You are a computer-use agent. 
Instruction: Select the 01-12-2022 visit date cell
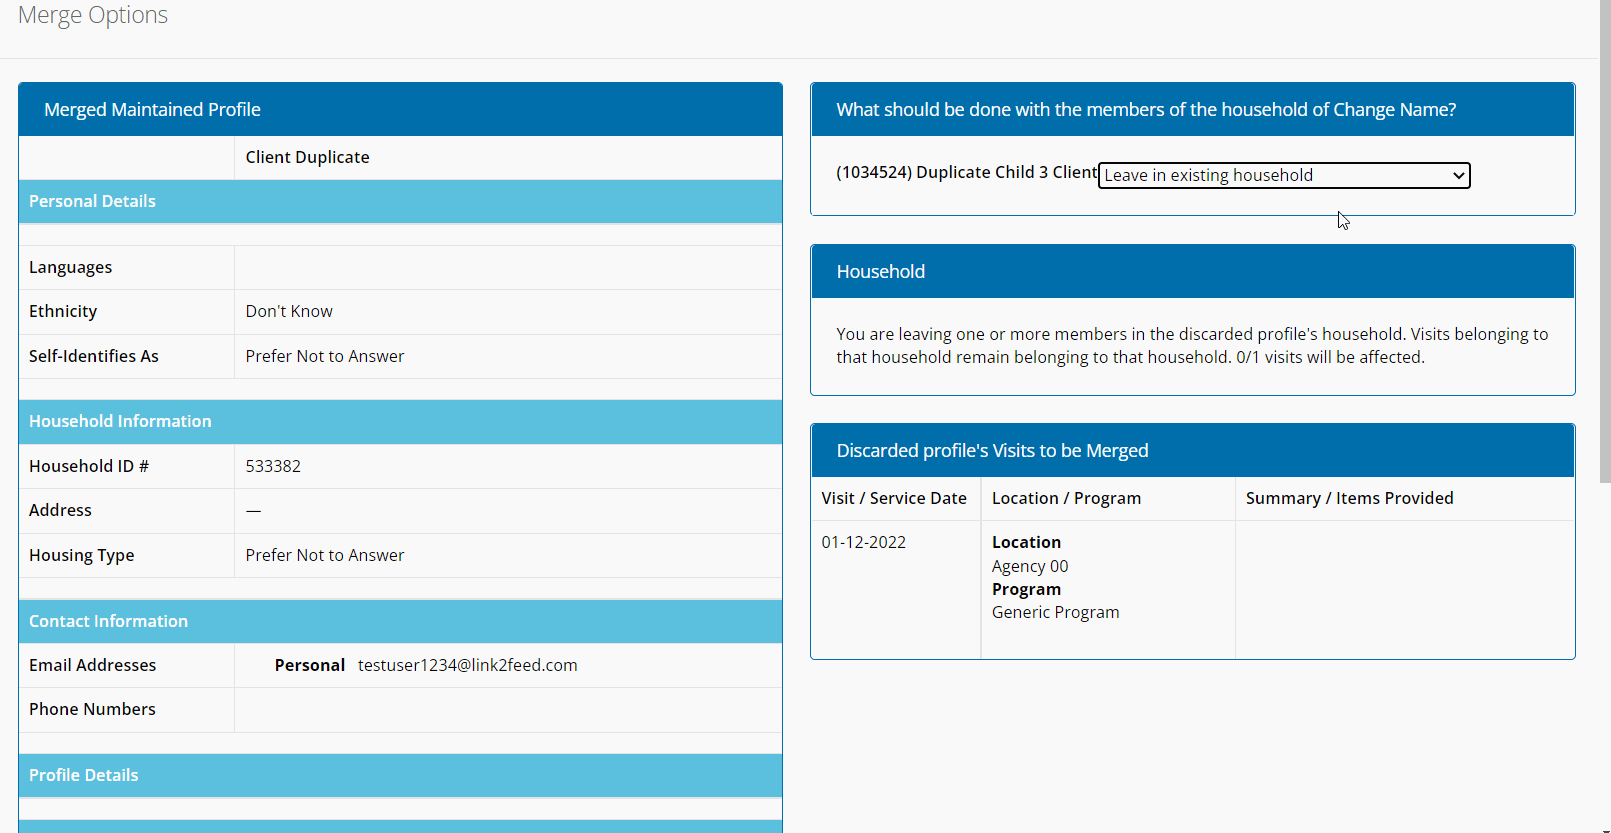pos(864,542)
